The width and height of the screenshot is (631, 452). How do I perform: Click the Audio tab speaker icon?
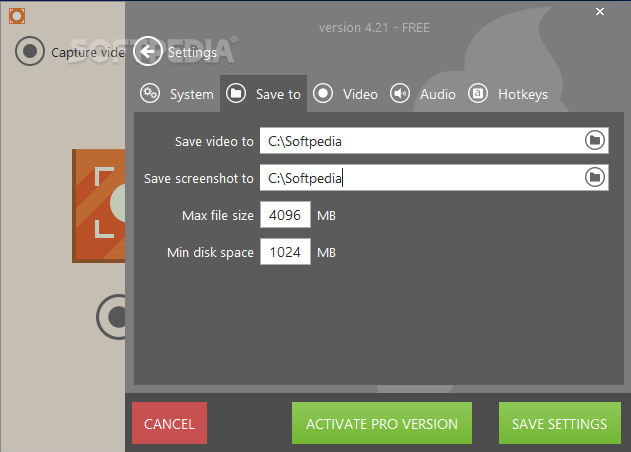pos(400,94)
